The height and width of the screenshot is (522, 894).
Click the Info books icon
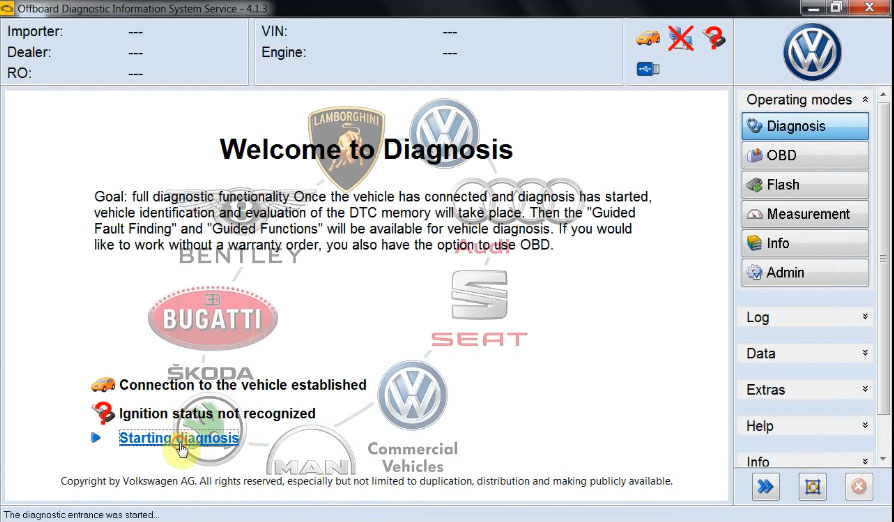[x=754, y=243]
